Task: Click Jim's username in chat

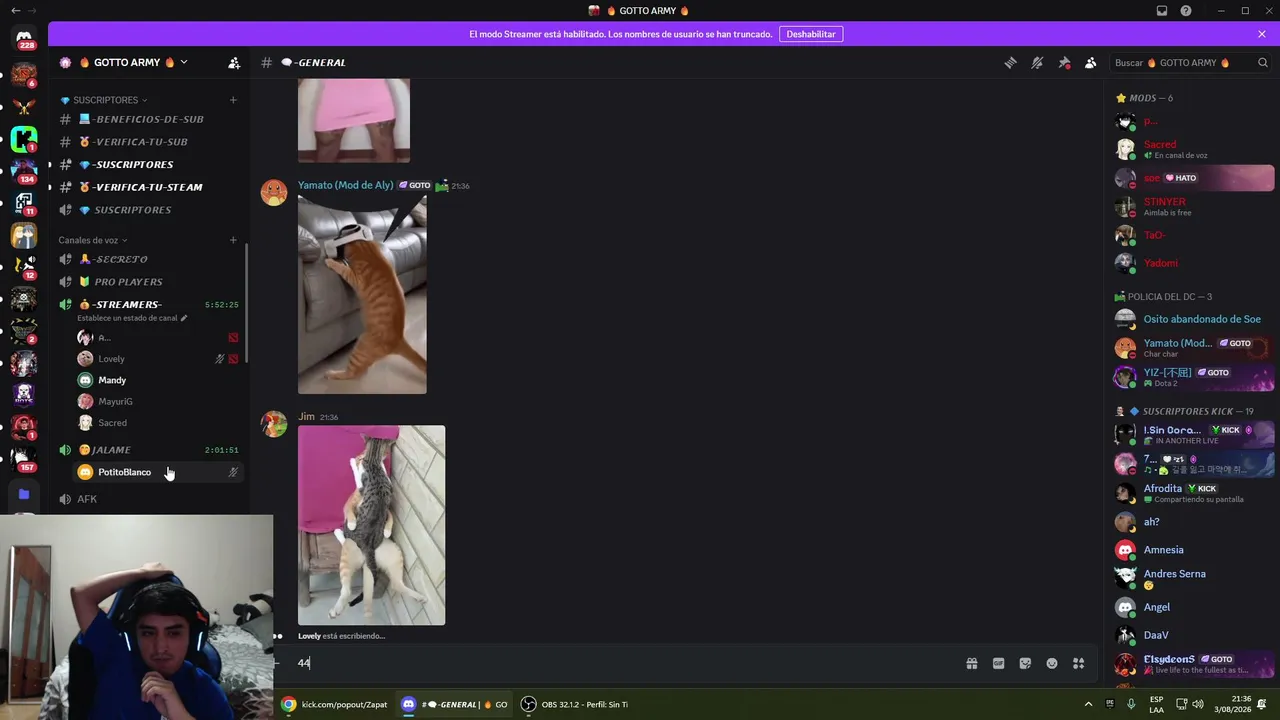Action: pos(306,416)
